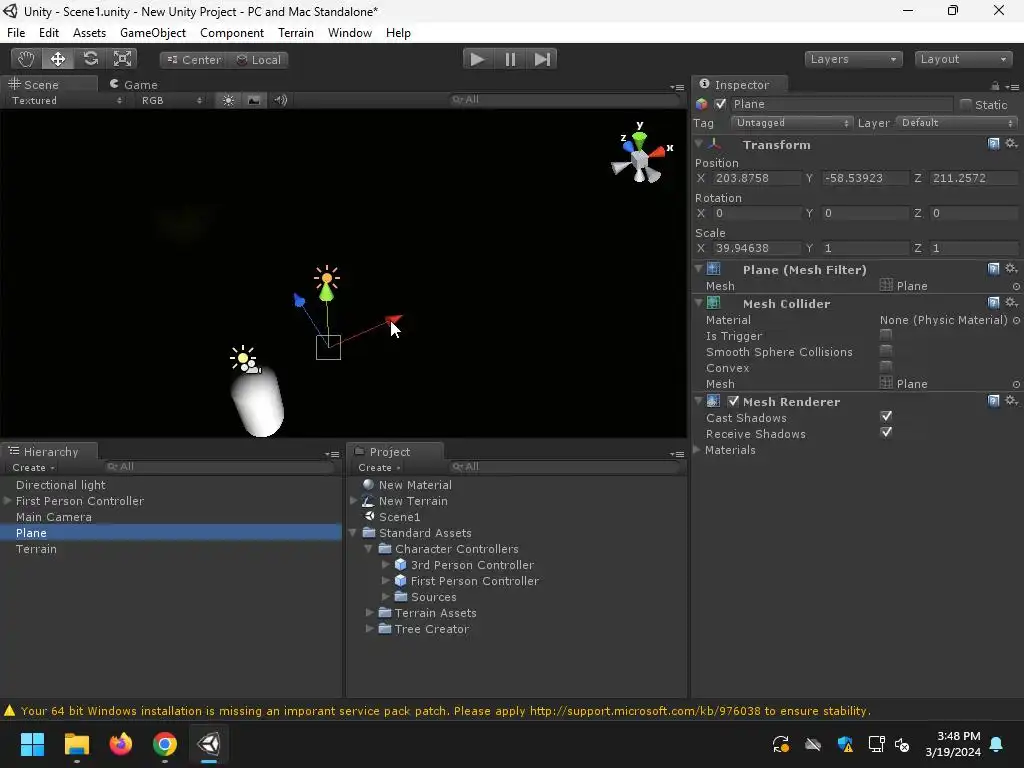
Task: Open the GameObject menu
Action: pos(153,33)
